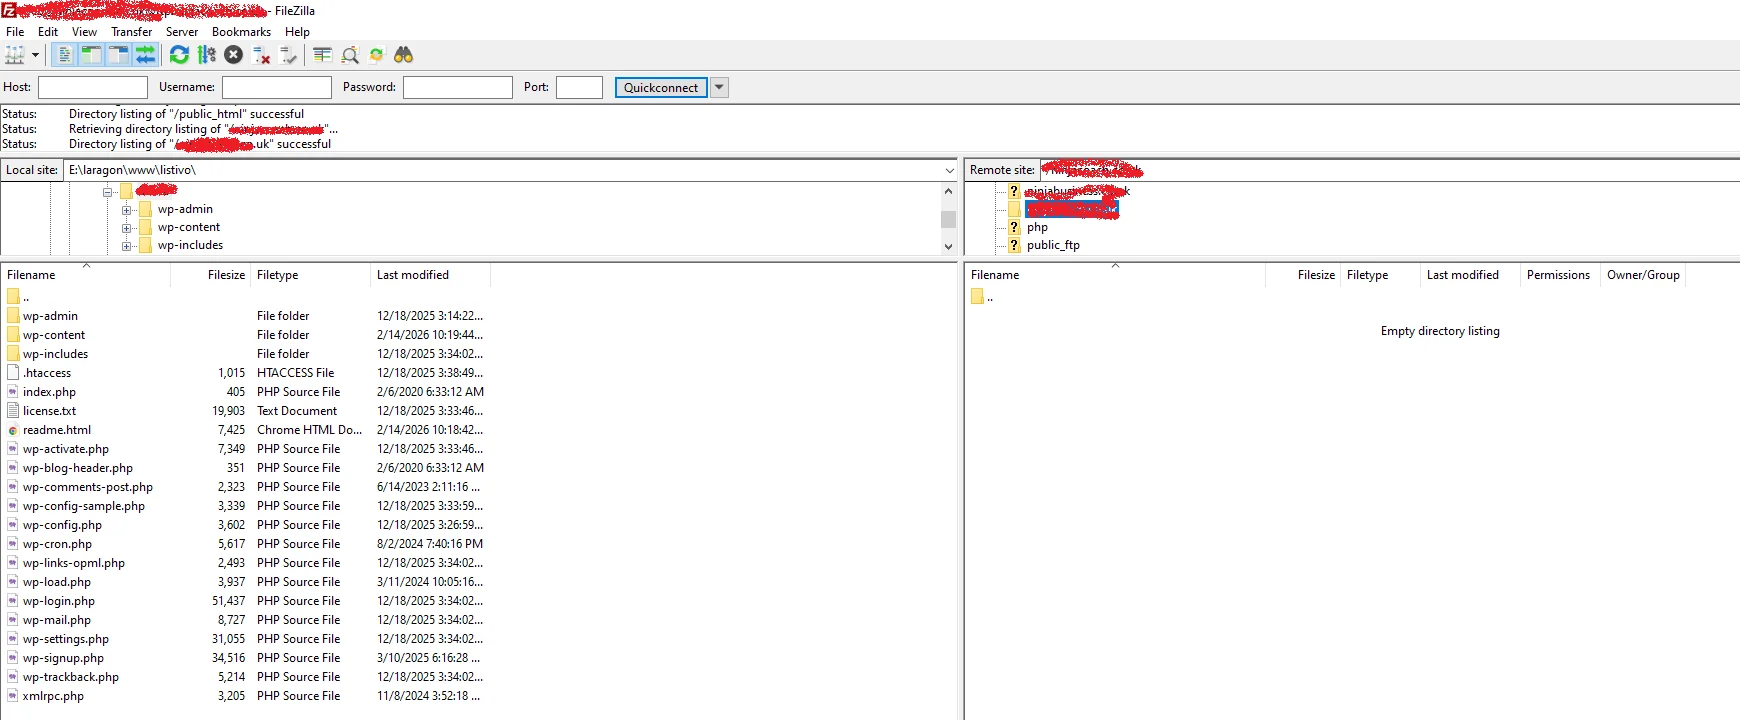Expand the wp-includes node in the local tree

126,246
